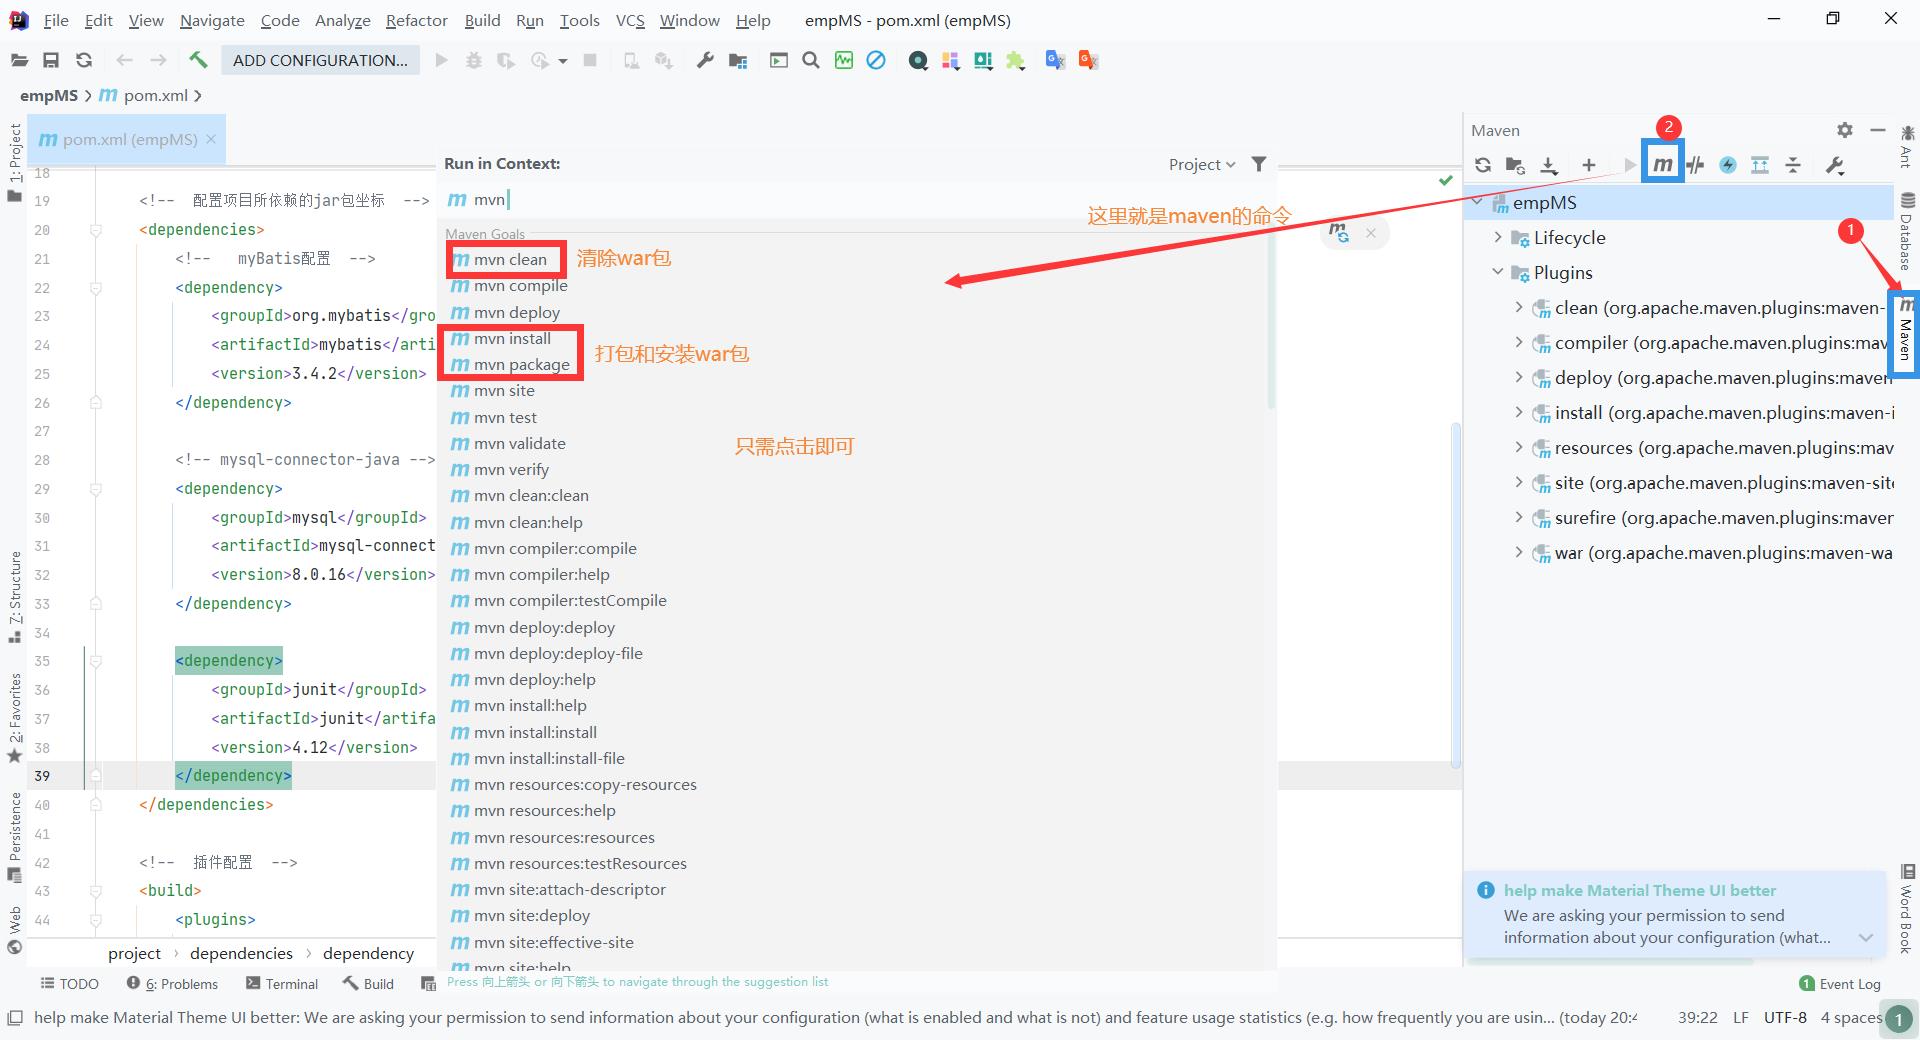
Task: Collapse the empMS Maven node
Action: click(1477, 202)
